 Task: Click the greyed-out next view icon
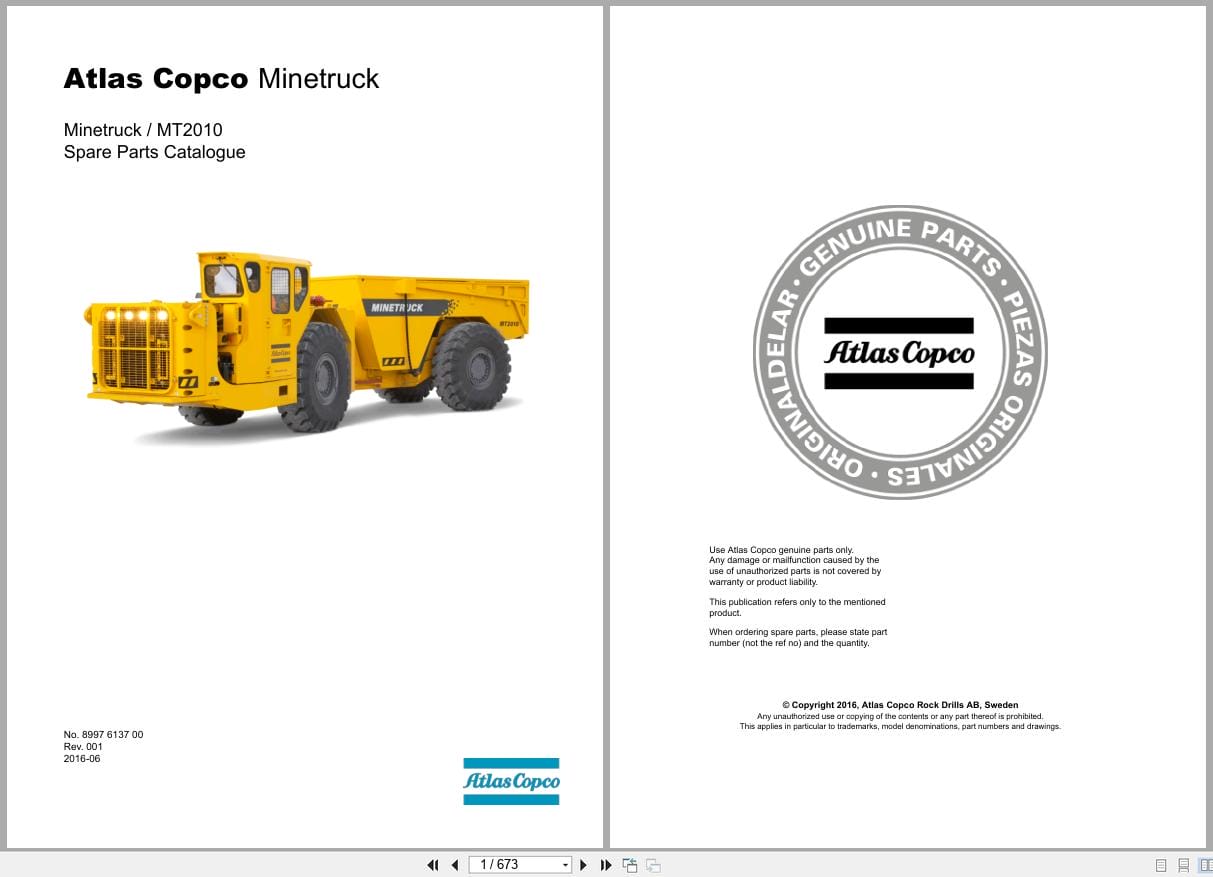[x=653, y=865]
